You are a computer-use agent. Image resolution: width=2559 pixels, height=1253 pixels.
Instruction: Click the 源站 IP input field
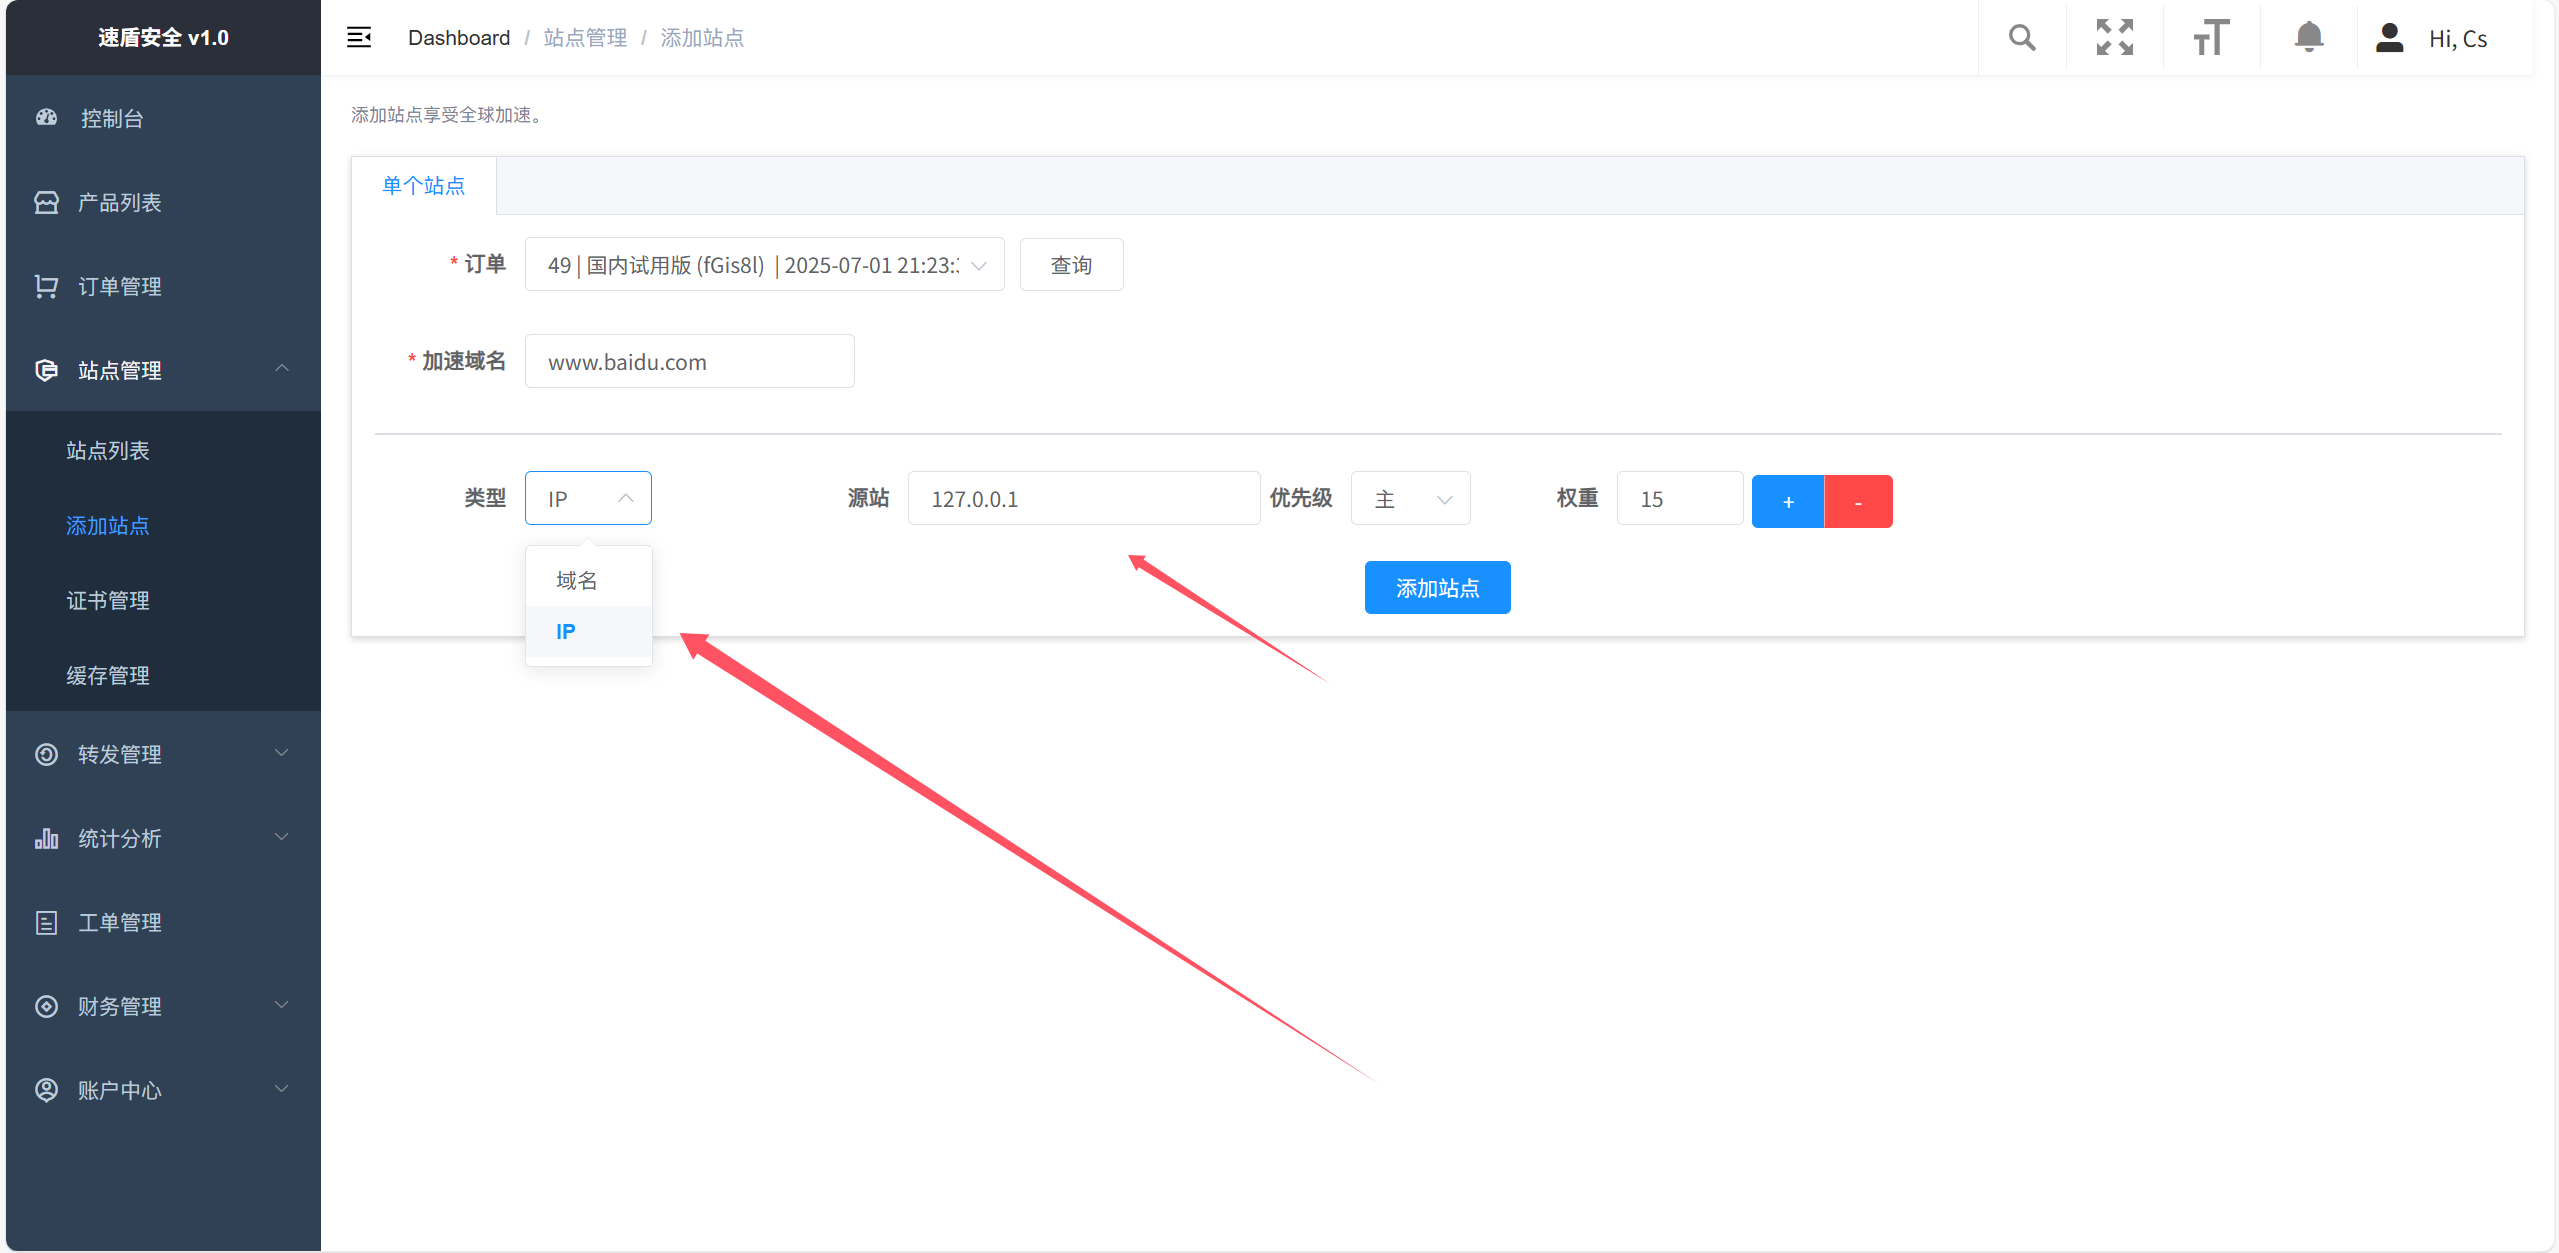click(1083, 499)
